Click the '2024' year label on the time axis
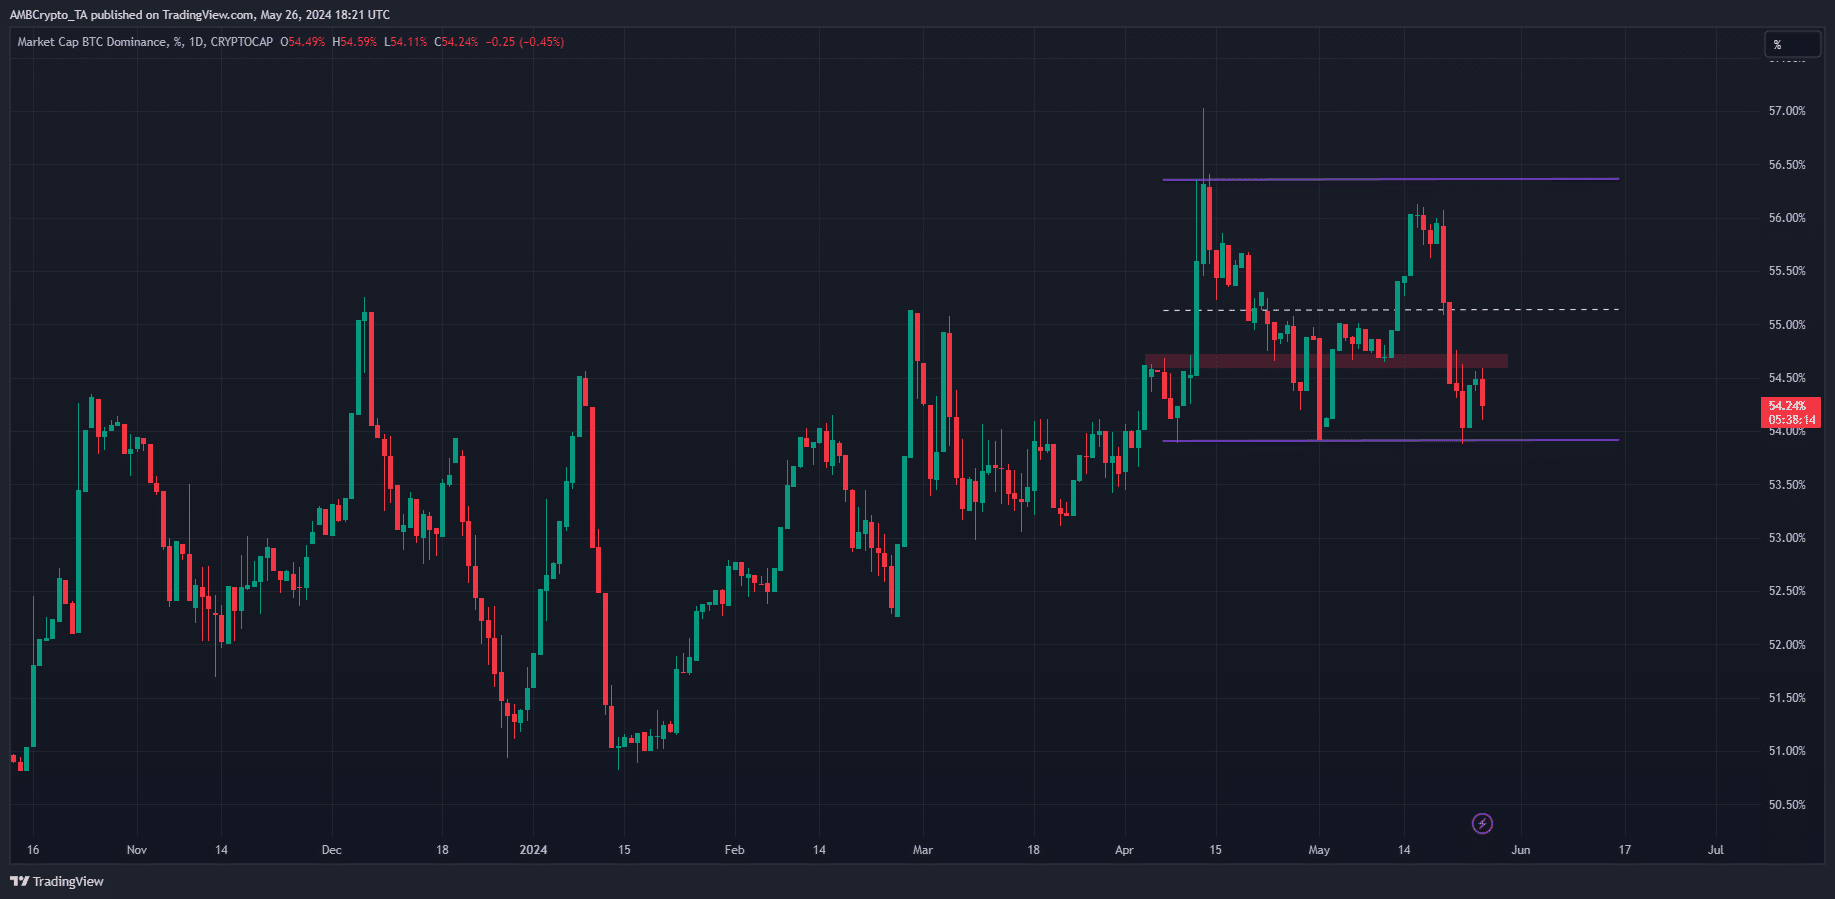Image resolution: width=1835 pixels, height=899 pixels. tap(533, 850)
